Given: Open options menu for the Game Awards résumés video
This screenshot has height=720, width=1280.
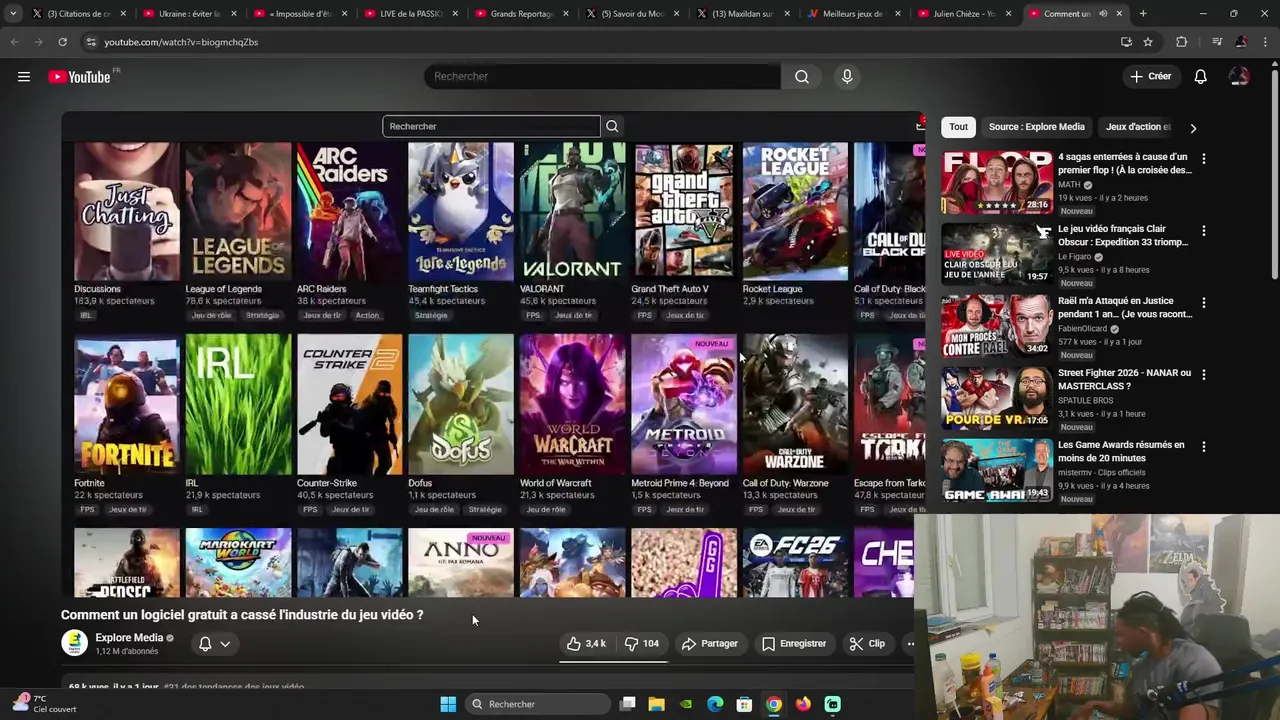Looking at the screenshot, I should click(x=1203, y=447).
